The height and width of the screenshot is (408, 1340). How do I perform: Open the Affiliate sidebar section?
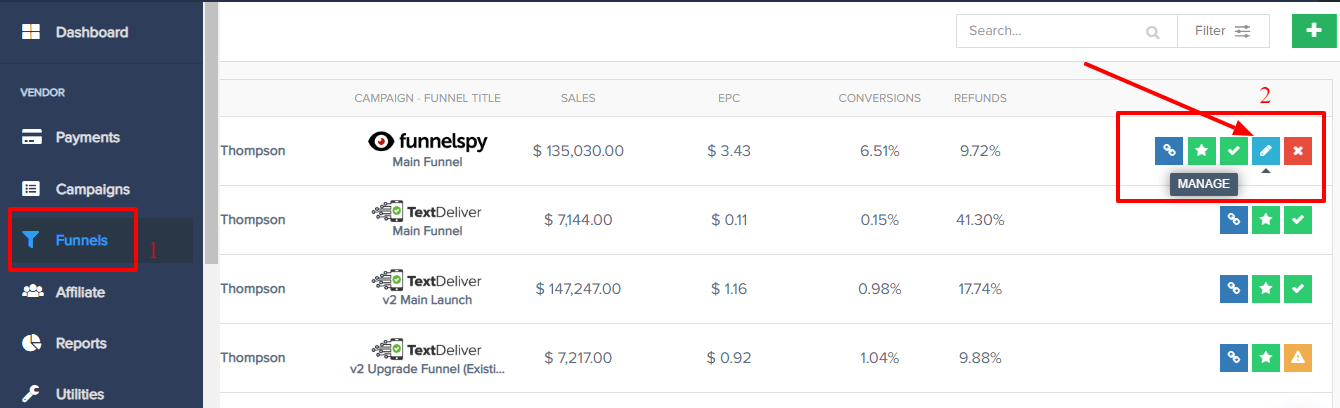(80, 292)
